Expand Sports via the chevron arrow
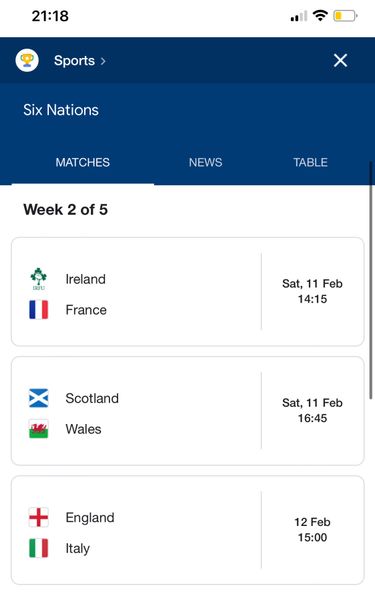This screenshot has width=375, height=600. 103,61
